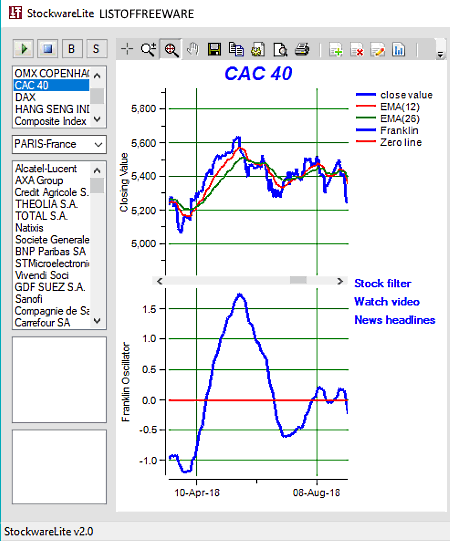The width and height of the screenshot is (450, 541).
Task: Select DAX in the index list
Action: (51, 97)
